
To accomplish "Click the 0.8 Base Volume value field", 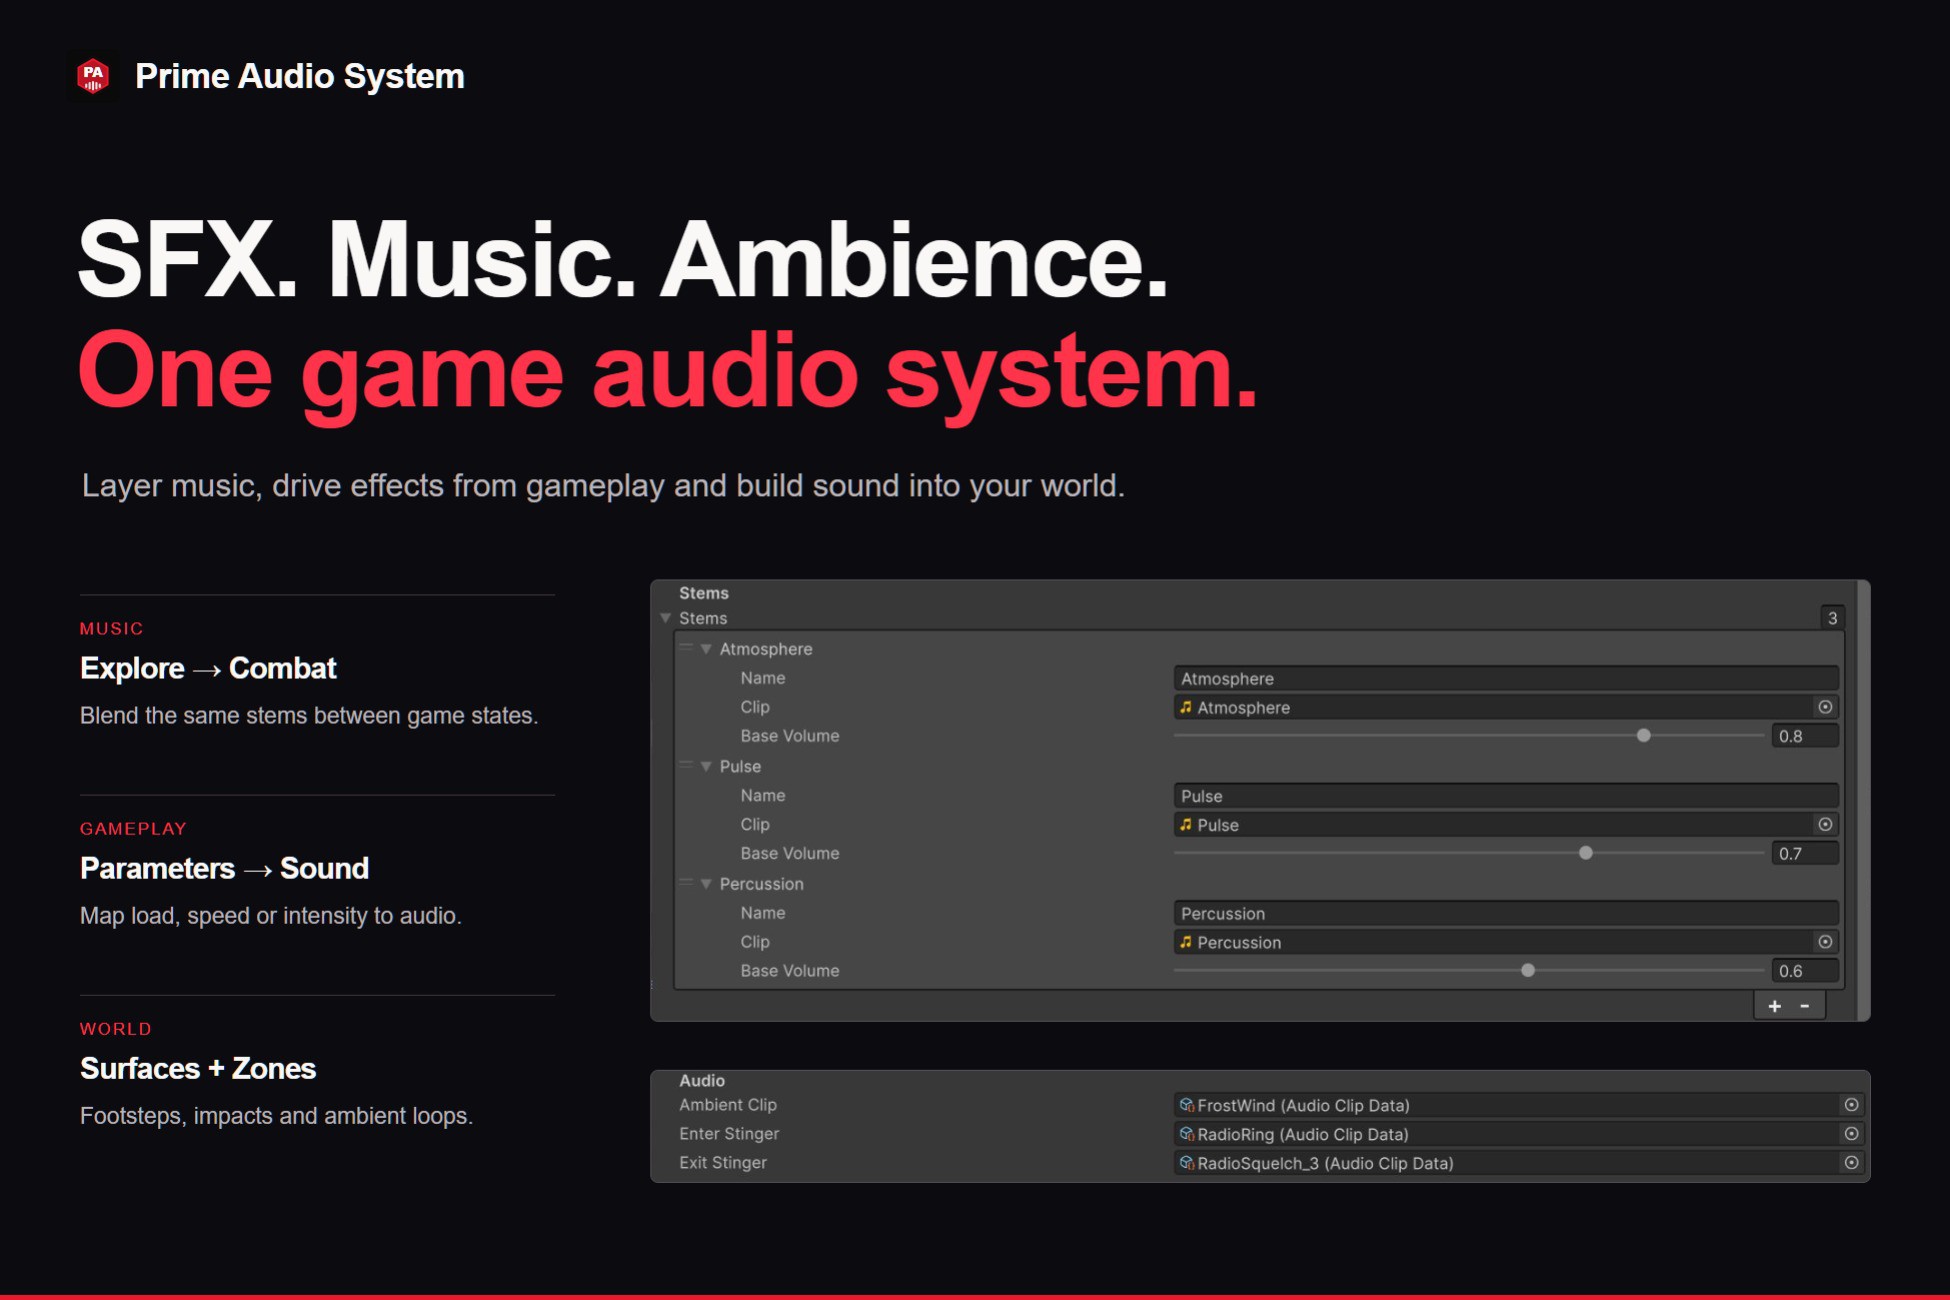I will click(x=1804, y=736).
